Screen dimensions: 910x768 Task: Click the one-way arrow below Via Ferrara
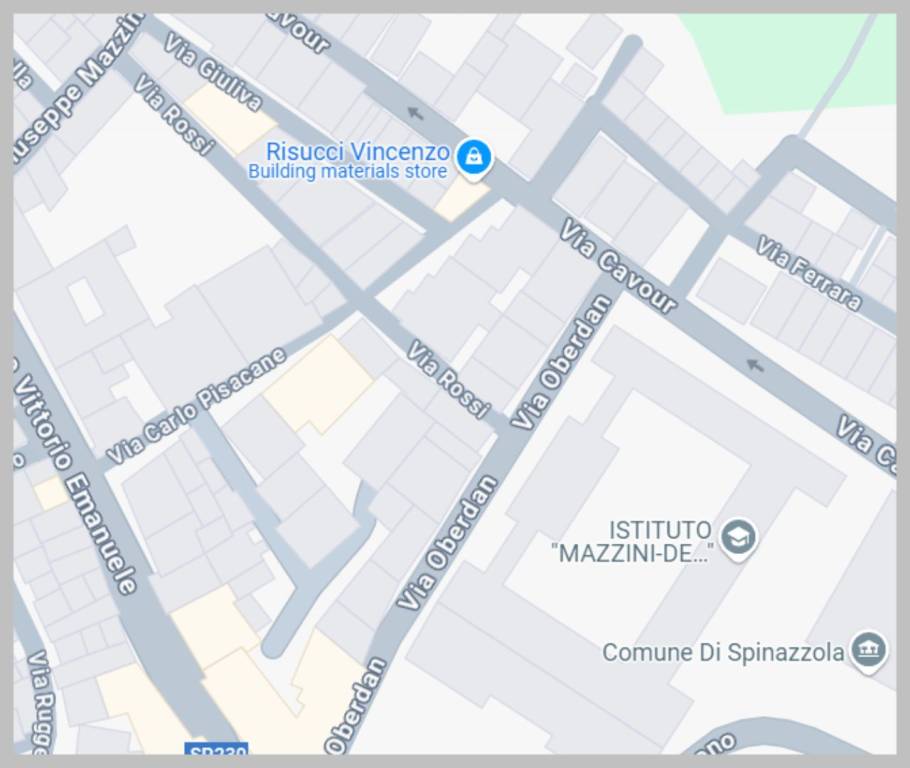point(754,365)
